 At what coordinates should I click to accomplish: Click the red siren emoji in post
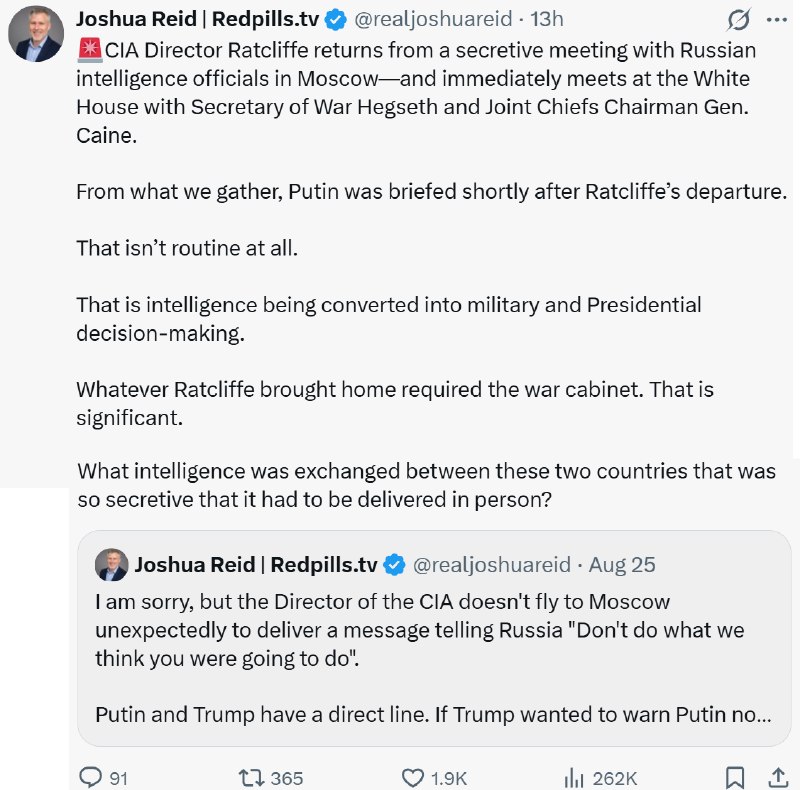pos(90,50)
